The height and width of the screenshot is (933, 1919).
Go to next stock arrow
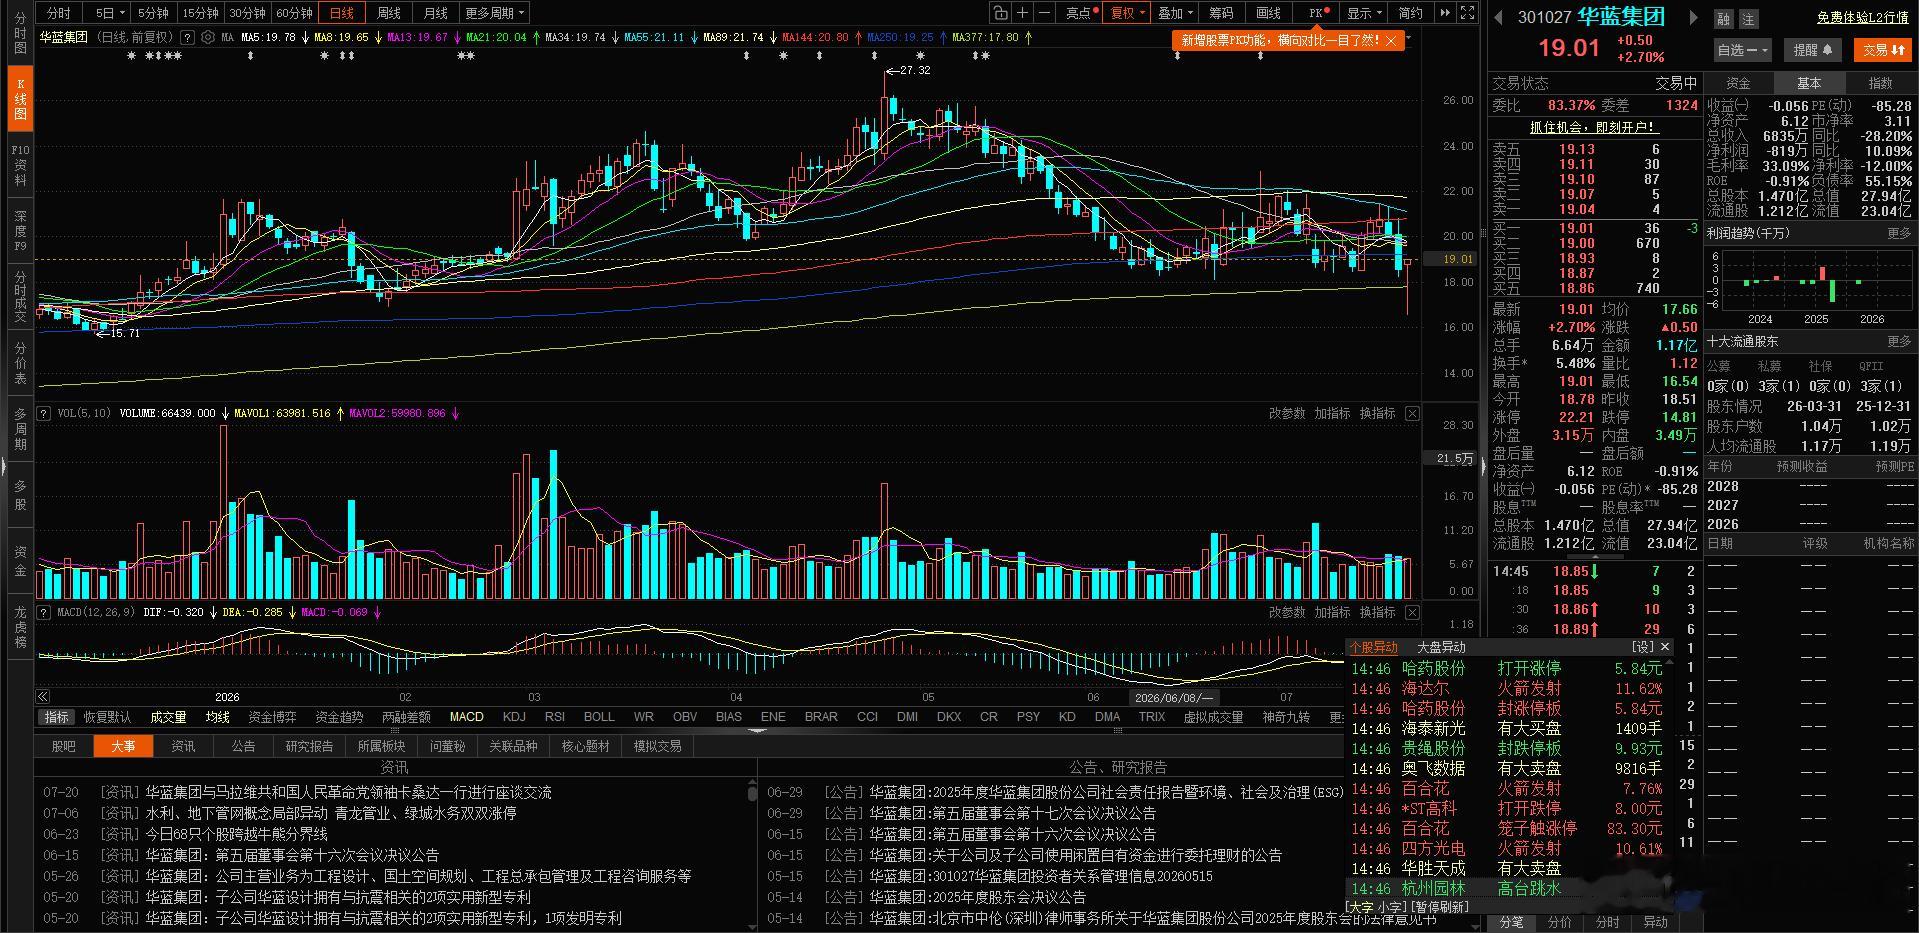(x=1693, y=17)
